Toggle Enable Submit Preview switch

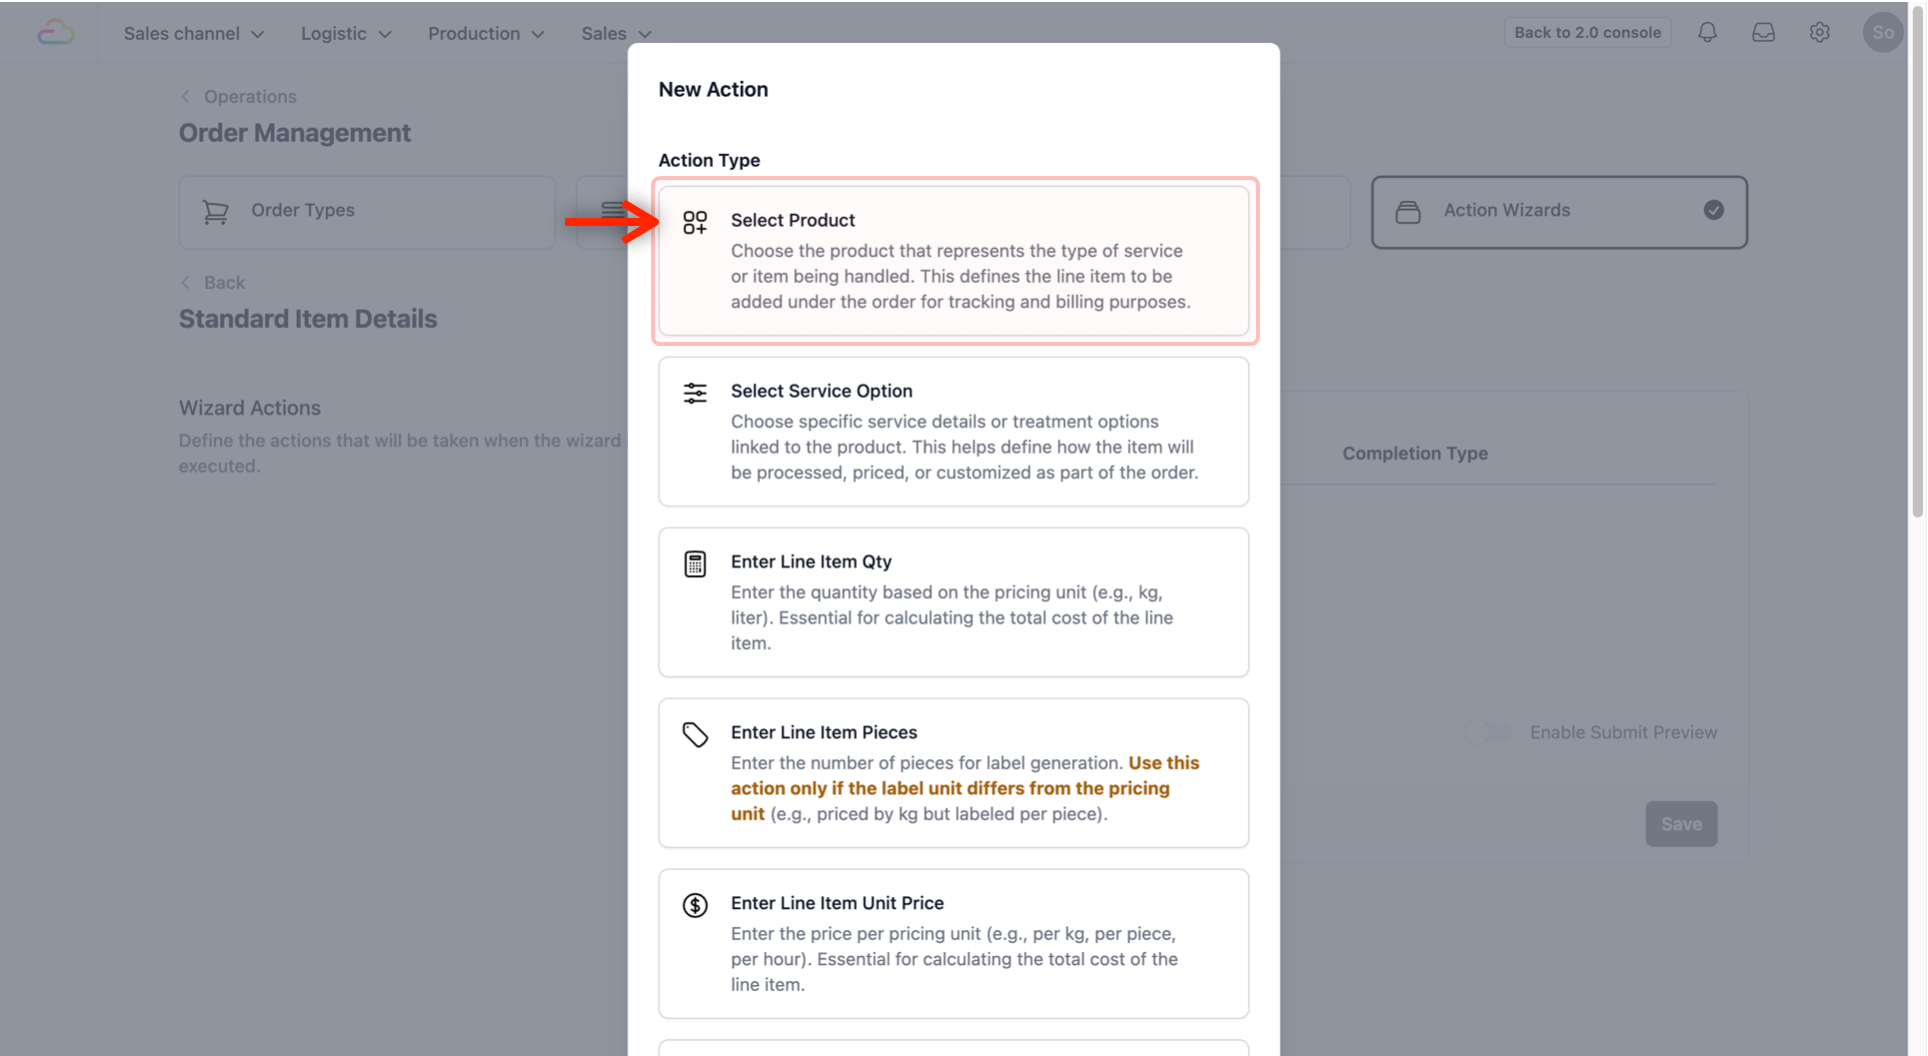[x=1488, y=732]
